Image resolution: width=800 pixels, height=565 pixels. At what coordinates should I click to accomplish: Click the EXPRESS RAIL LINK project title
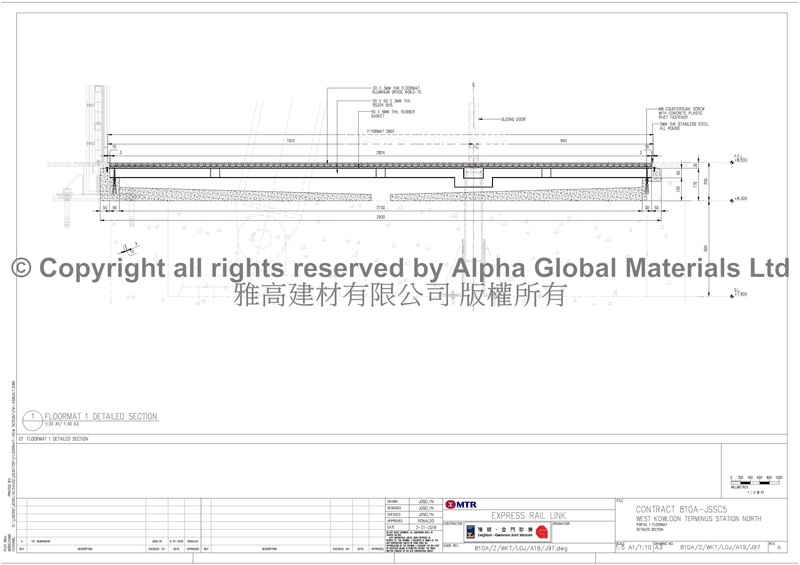coord(528,515)
